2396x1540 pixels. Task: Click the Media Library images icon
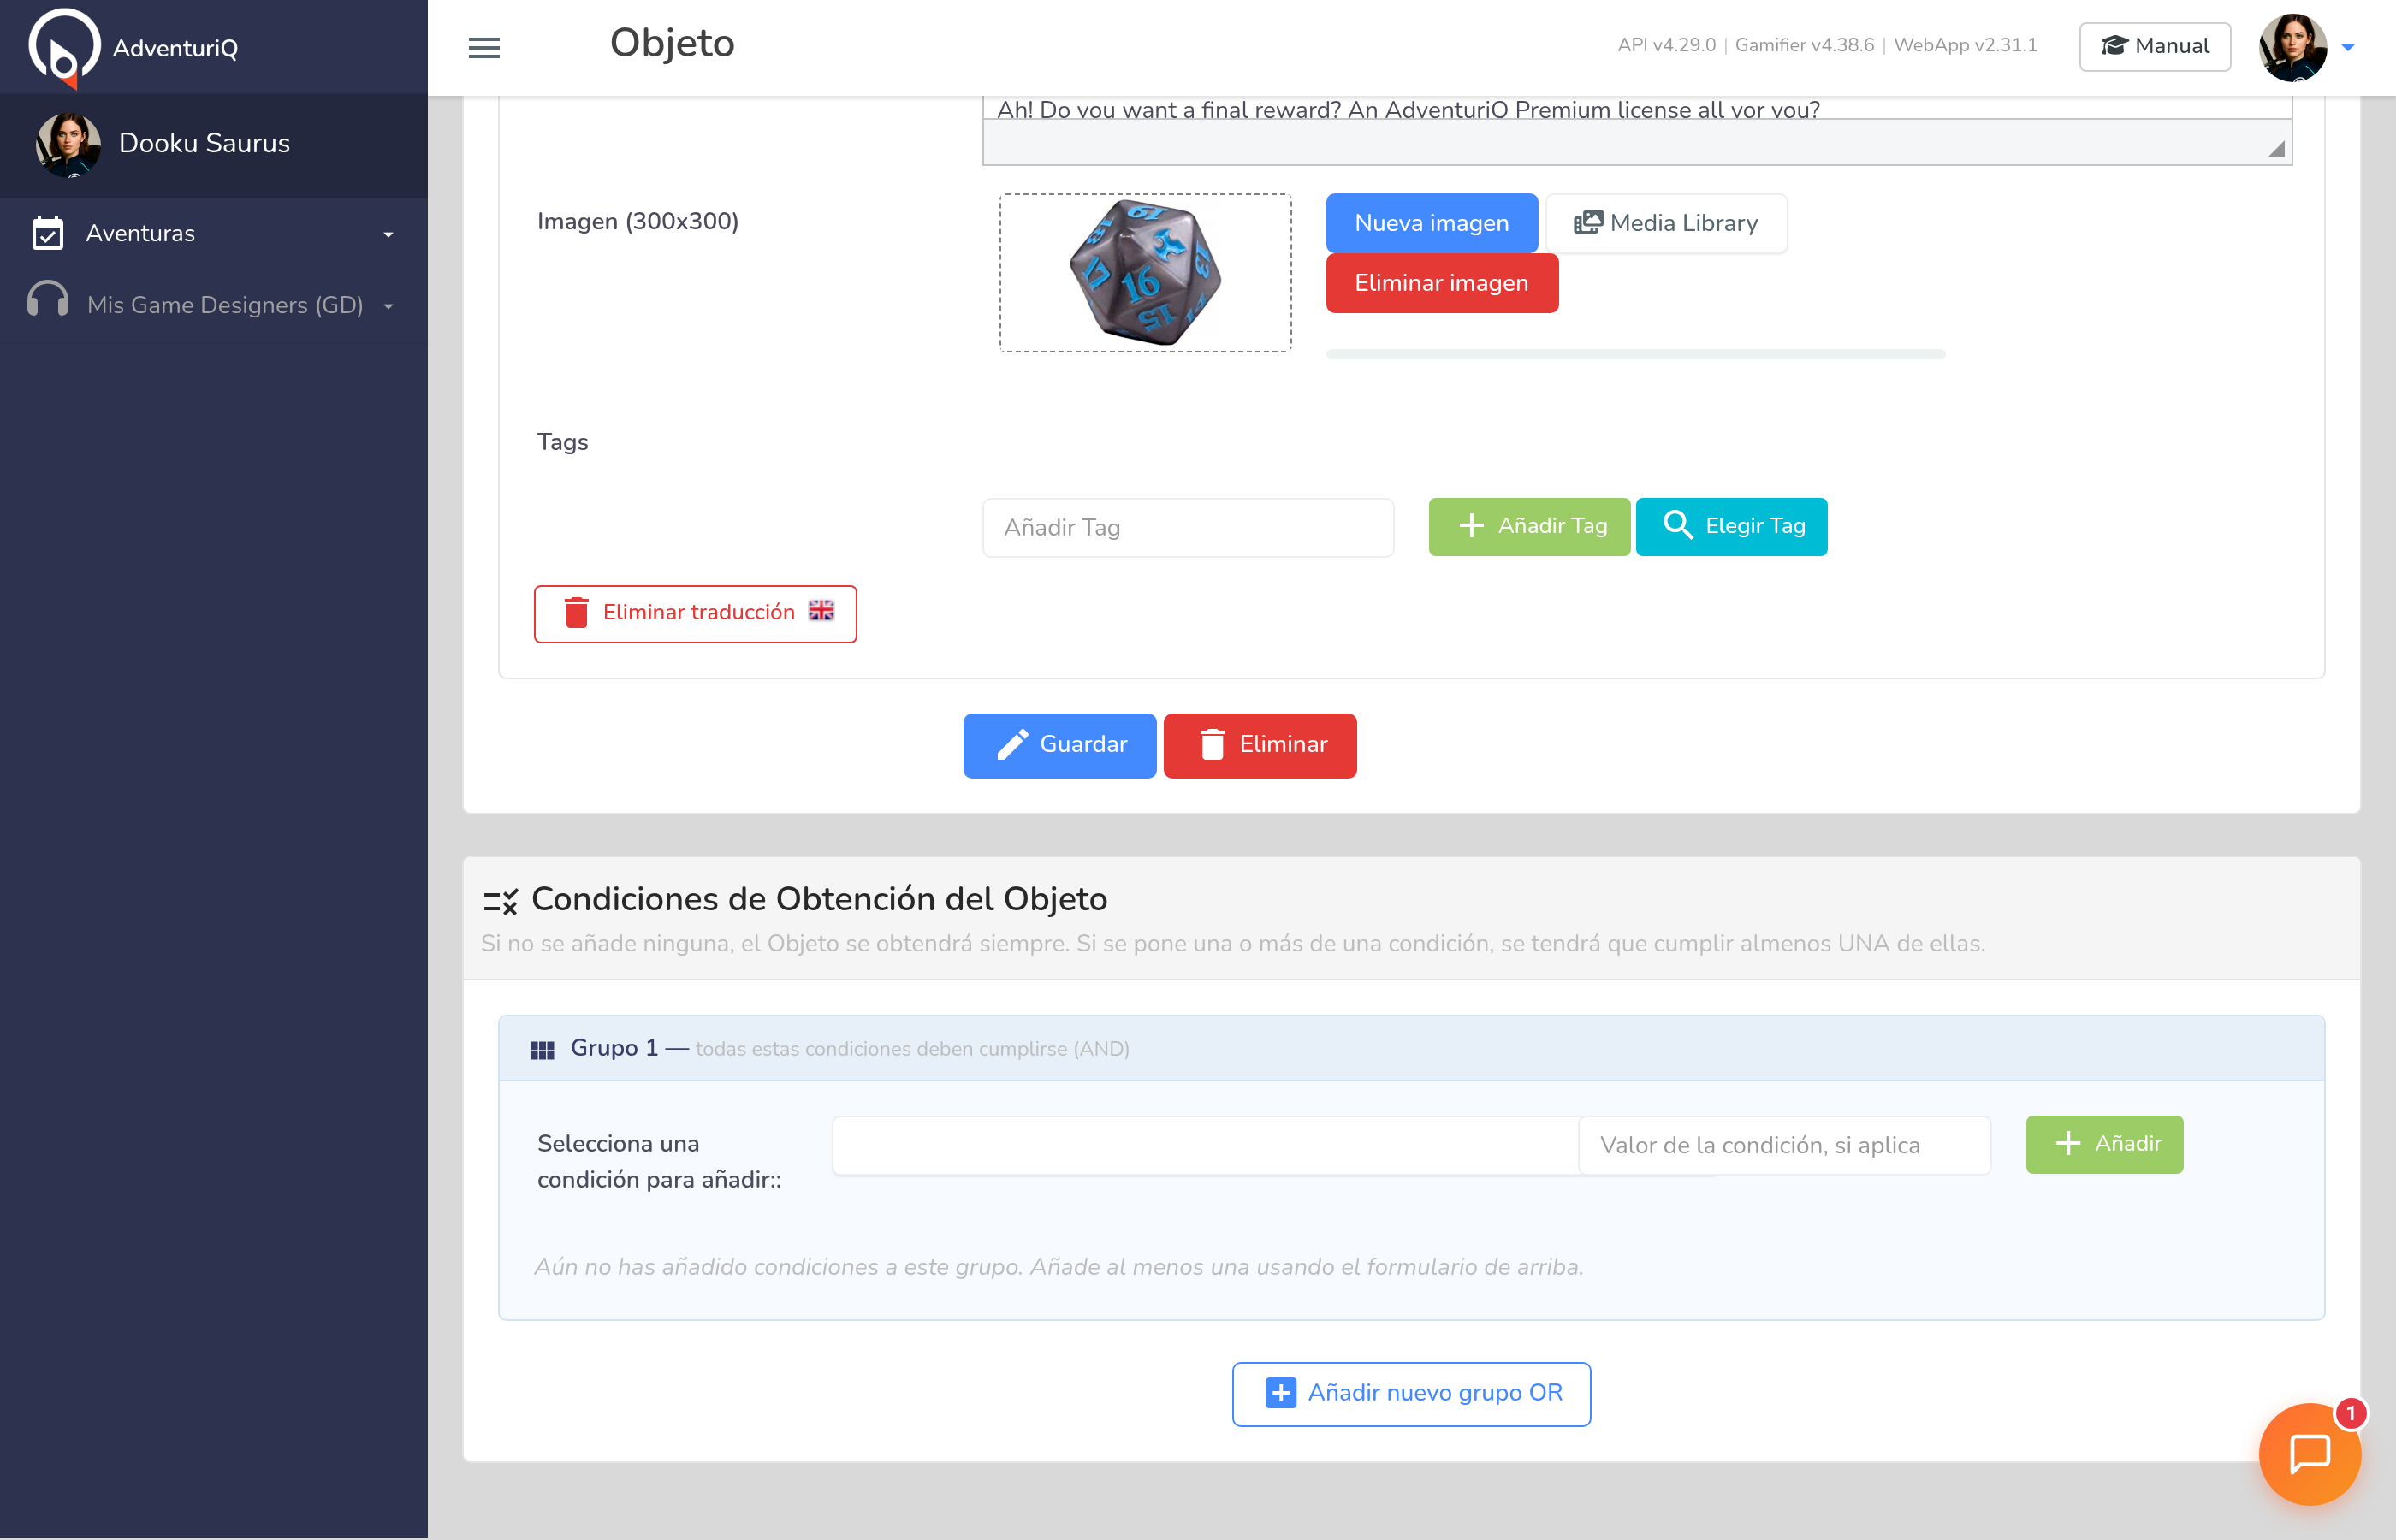tap(1587, 222)
